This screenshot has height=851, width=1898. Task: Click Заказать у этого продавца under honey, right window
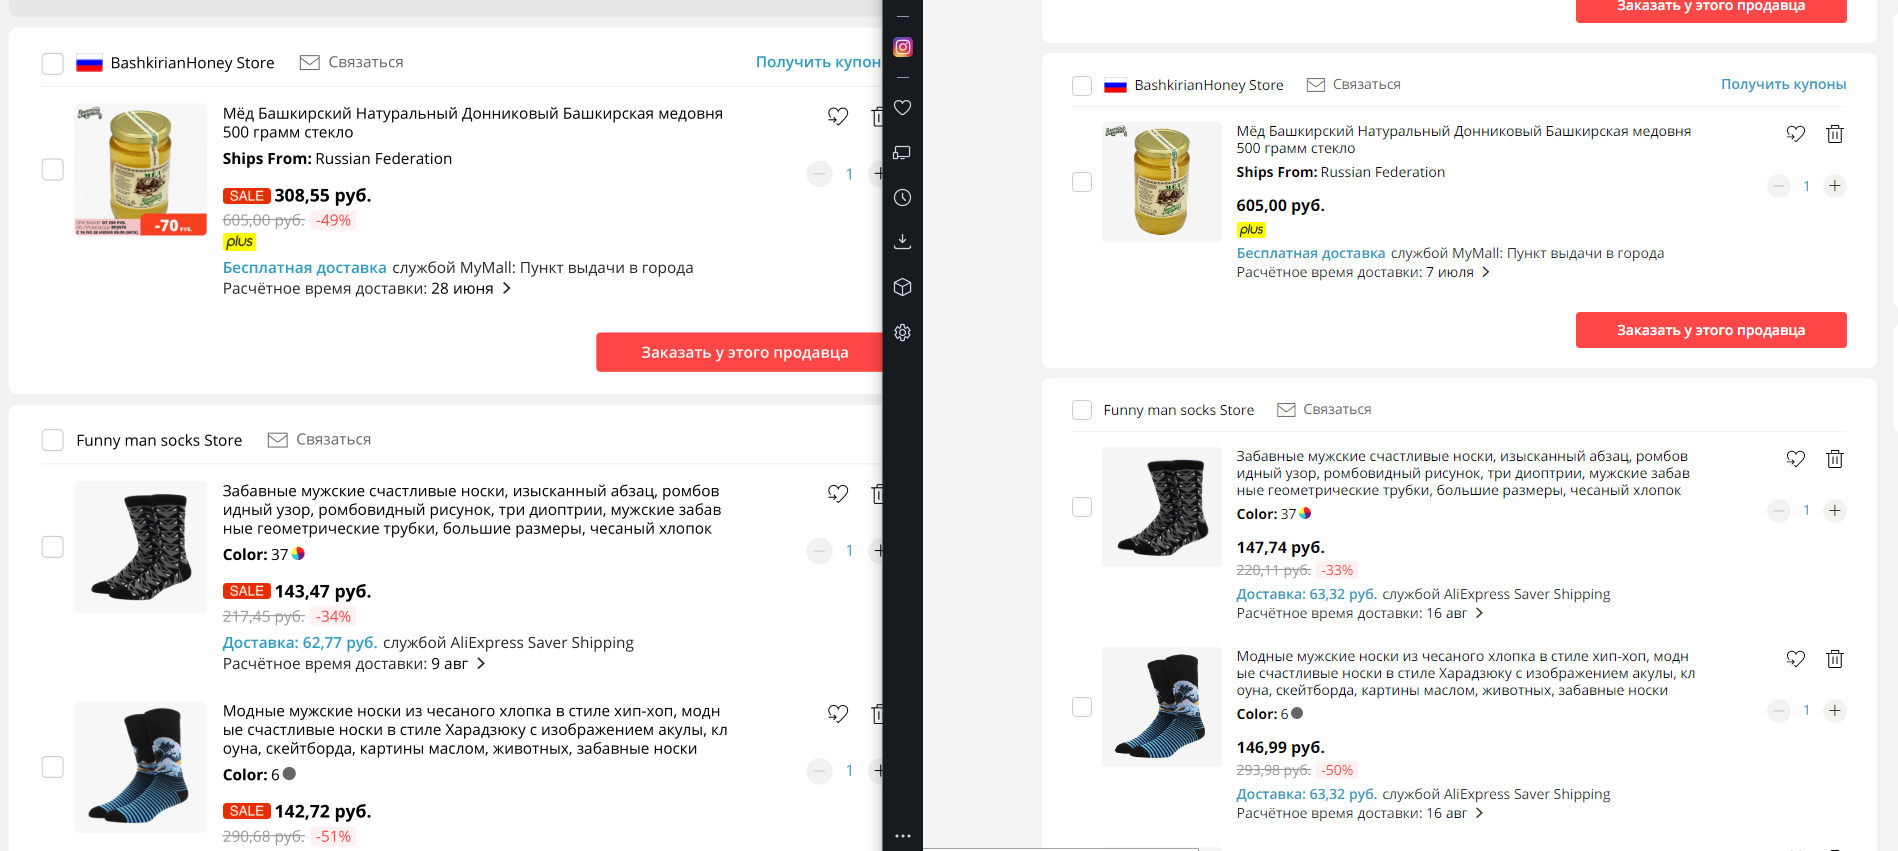point(1711,330)
